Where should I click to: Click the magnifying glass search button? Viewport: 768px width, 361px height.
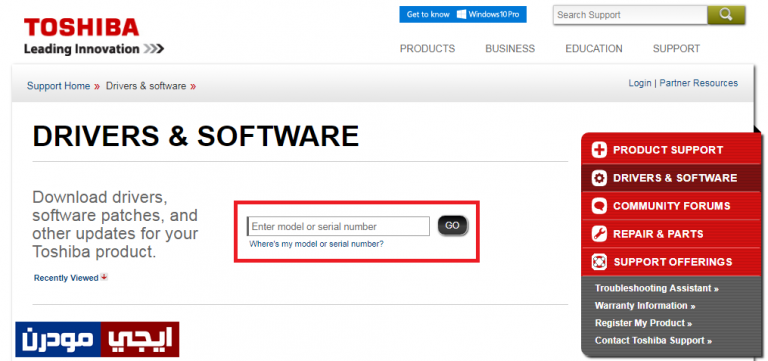pos(726,15)
